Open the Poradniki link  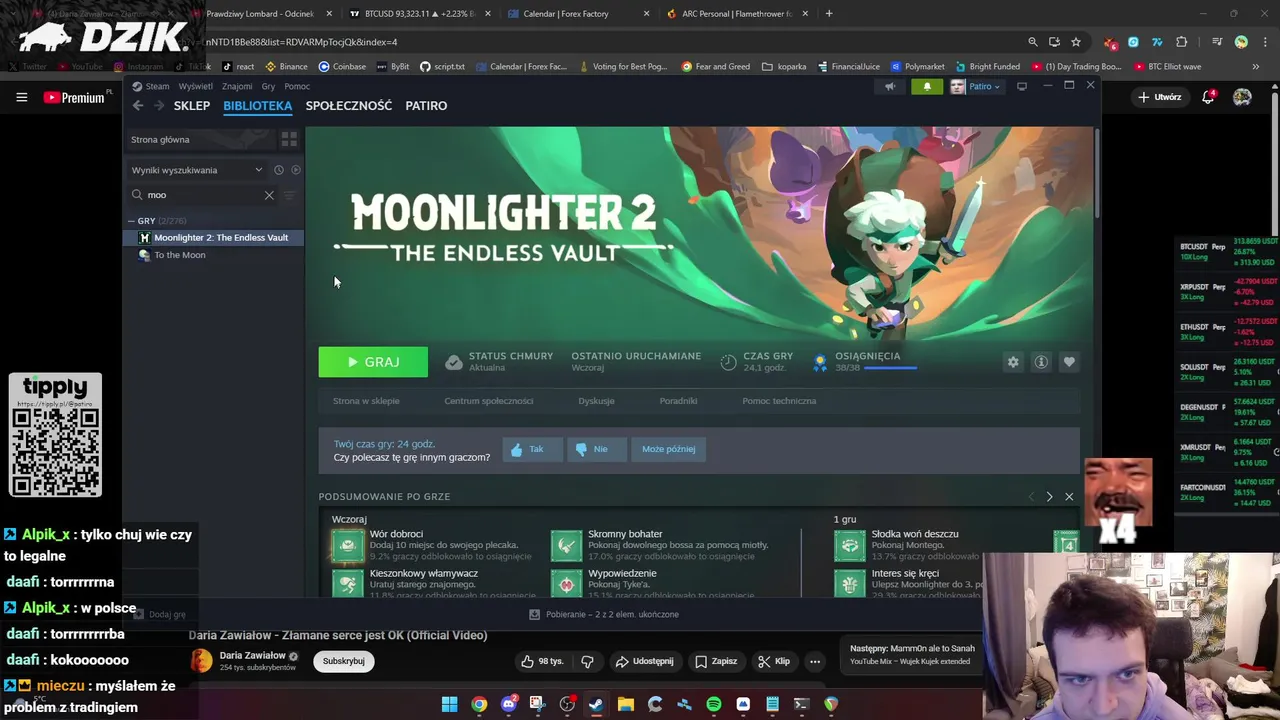678,401
